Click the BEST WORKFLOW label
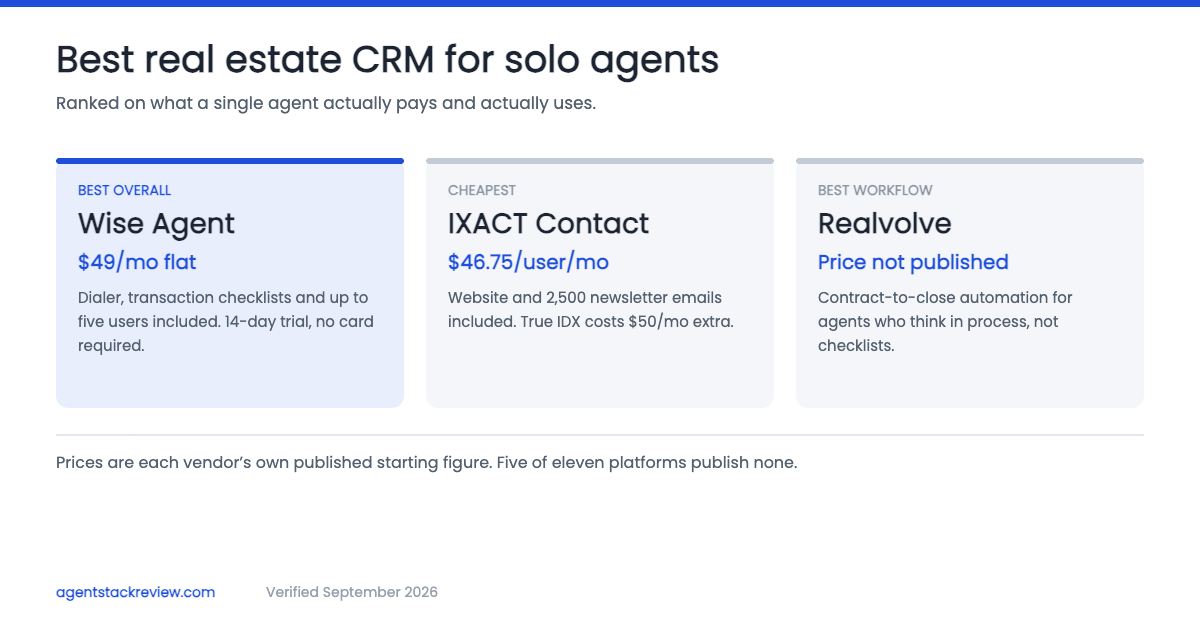 coord(875,190)
